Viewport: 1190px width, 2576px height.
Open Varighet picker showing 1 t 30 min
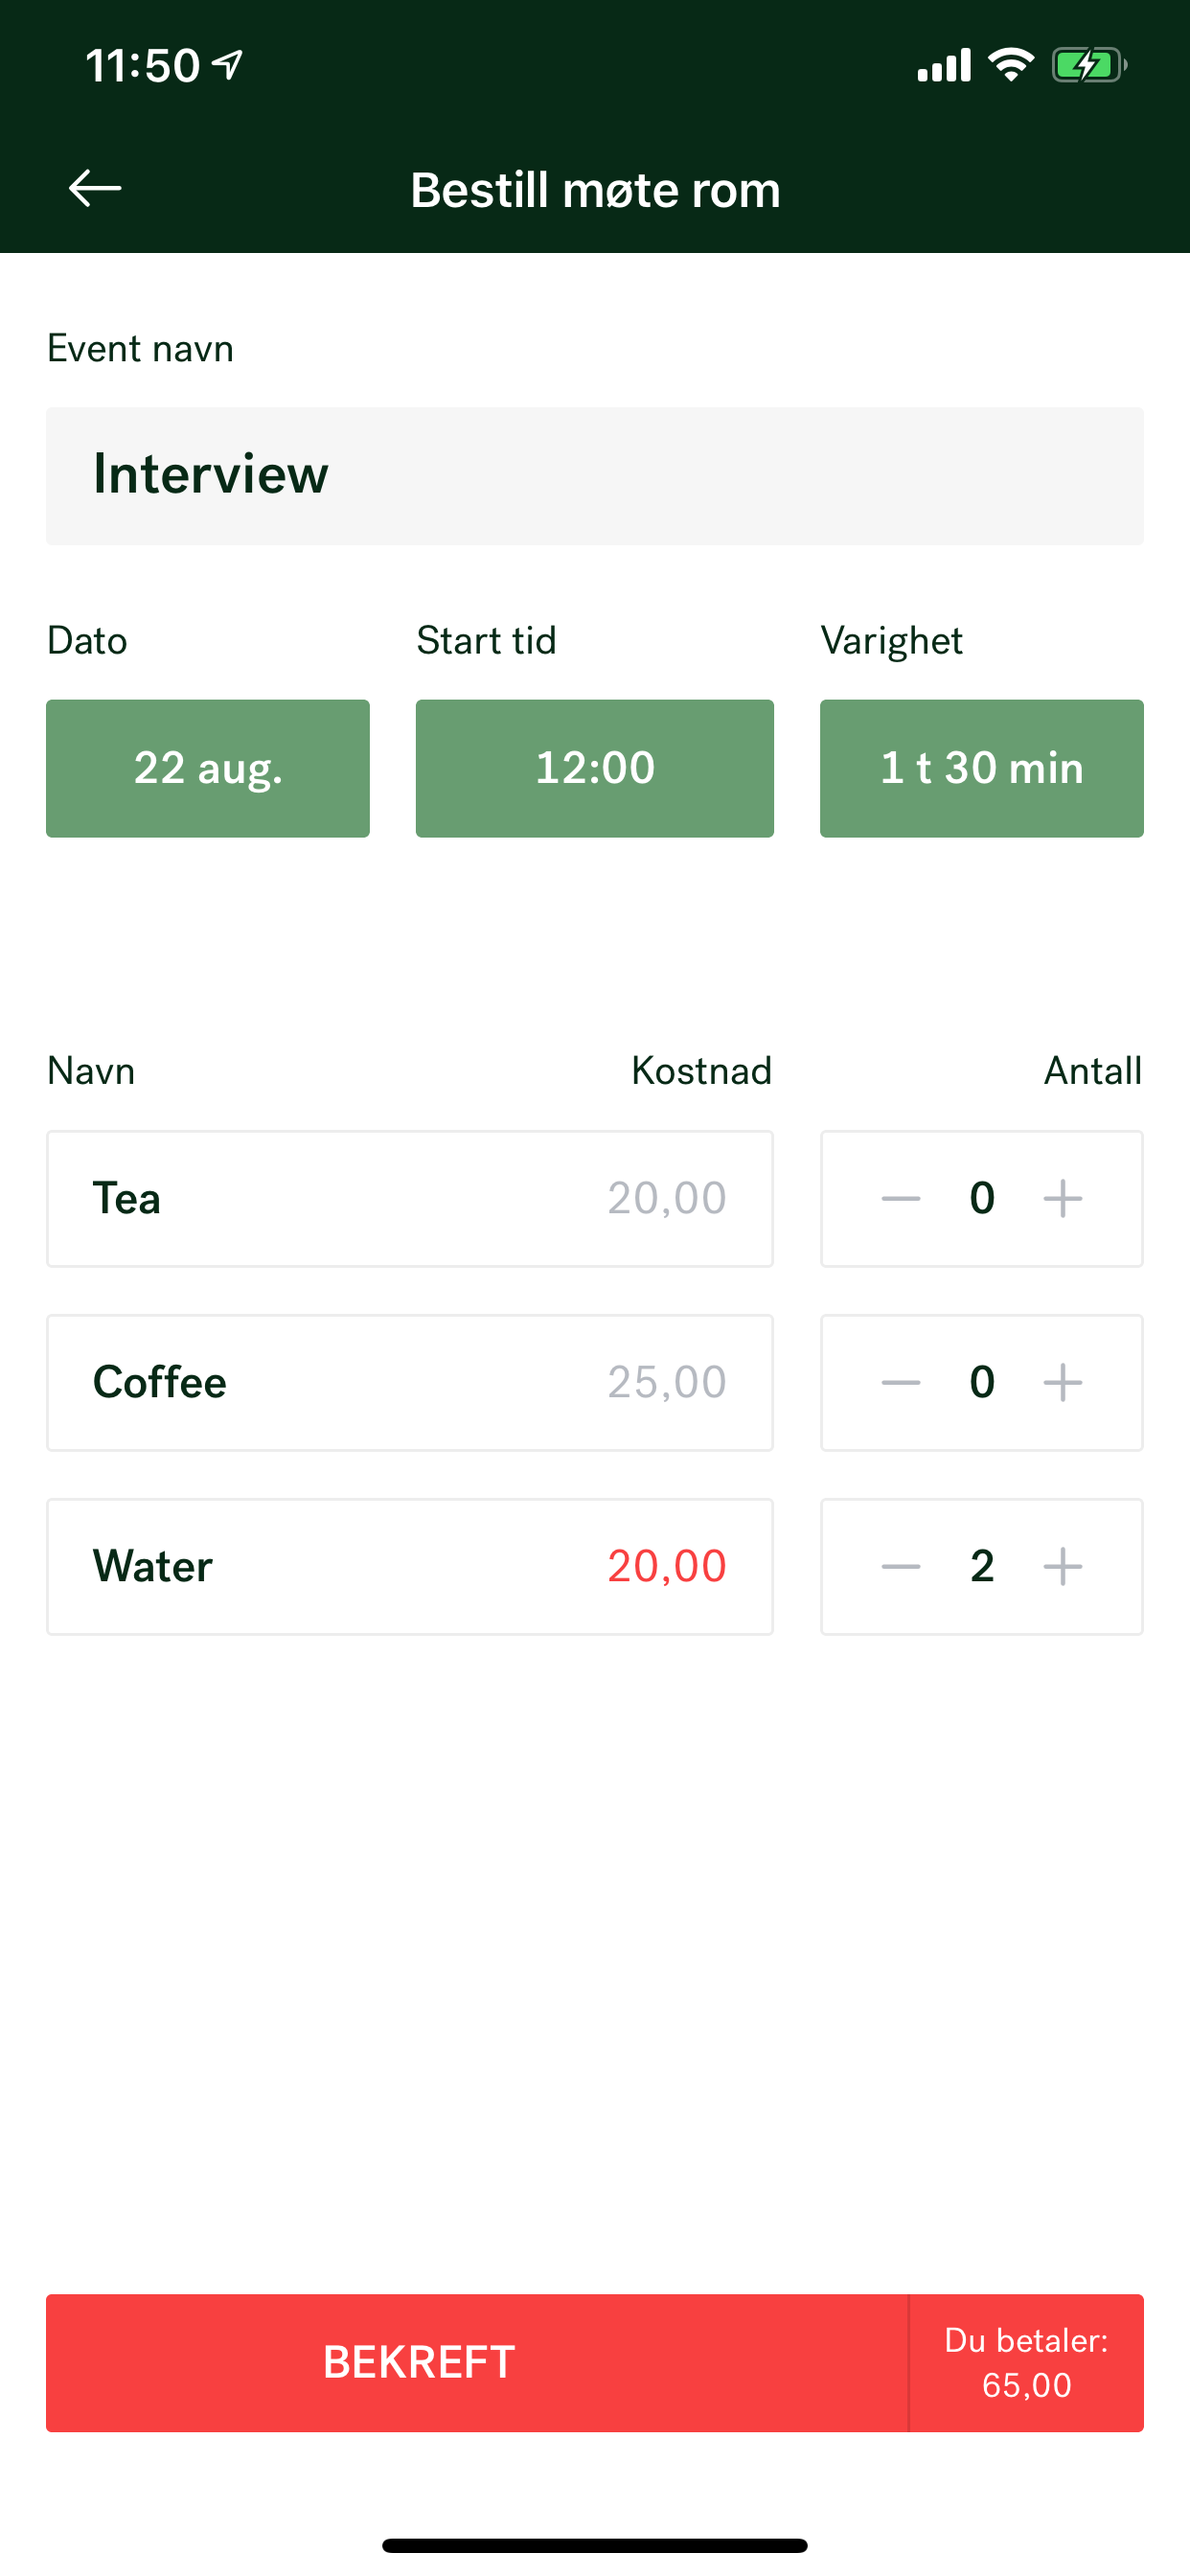[x=982, y=768]
